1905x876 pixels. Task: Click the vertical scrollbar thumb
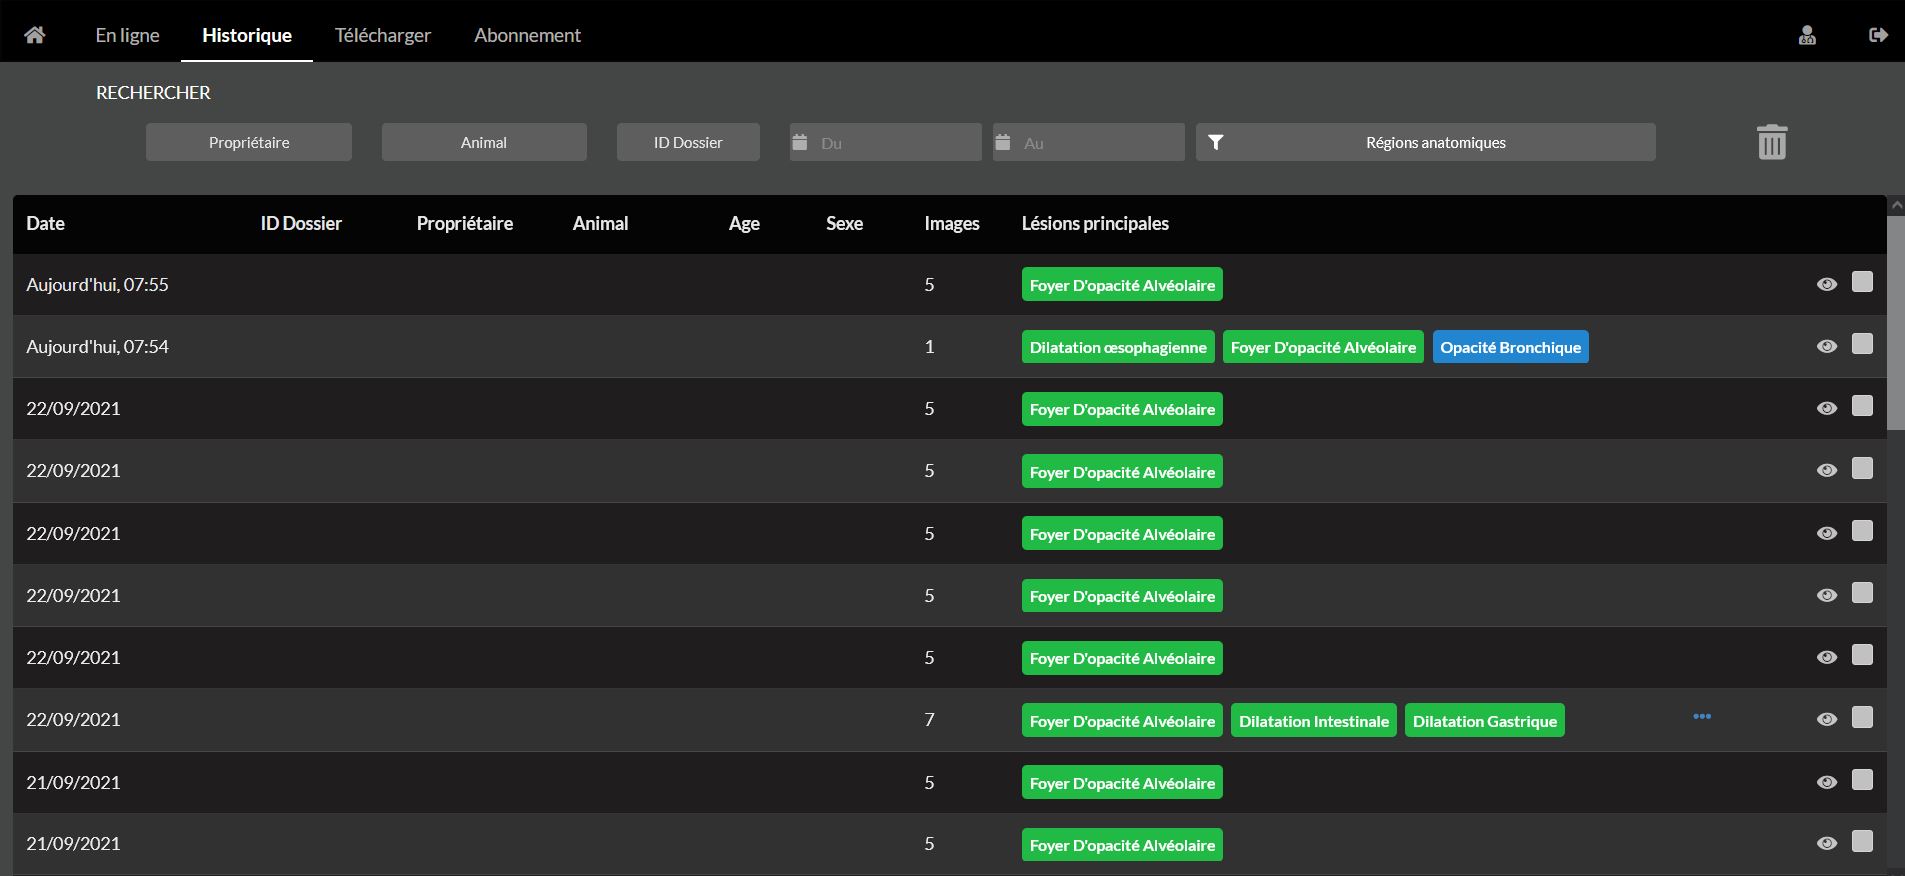[x=1896, y=322]
